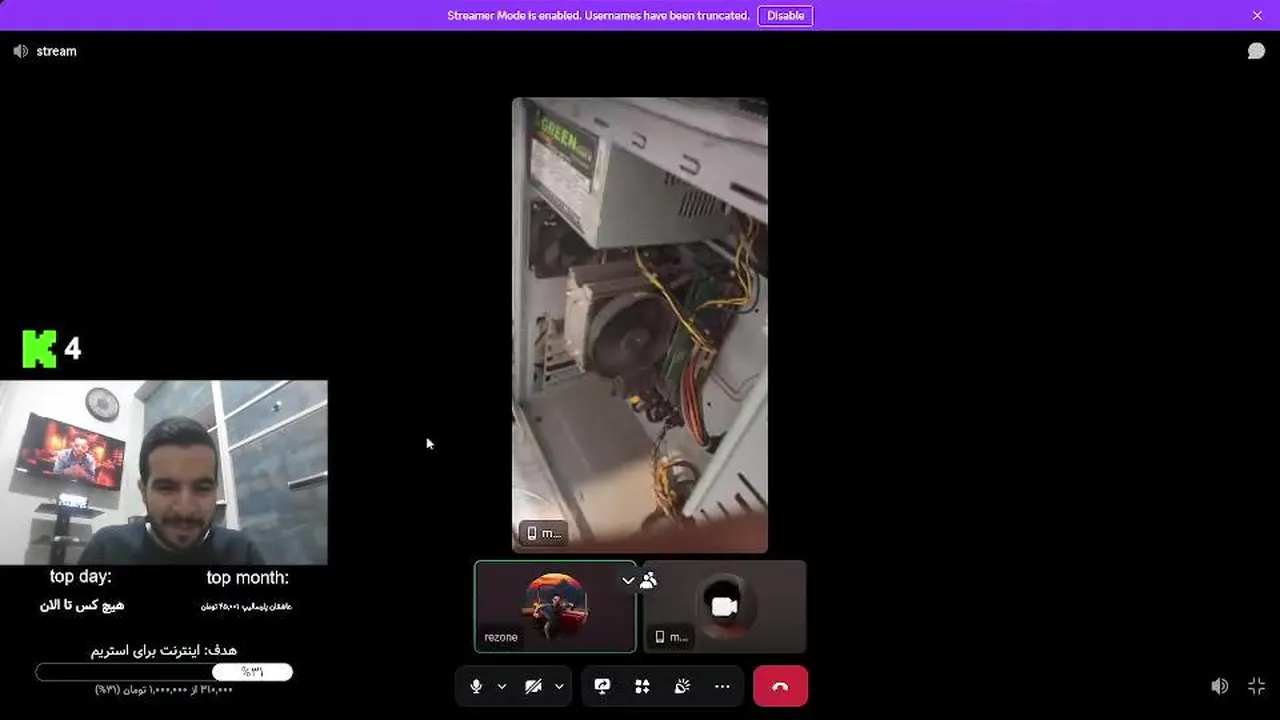Disconnect from the call
1280x720 pixels.
click(x=780, y=686)
